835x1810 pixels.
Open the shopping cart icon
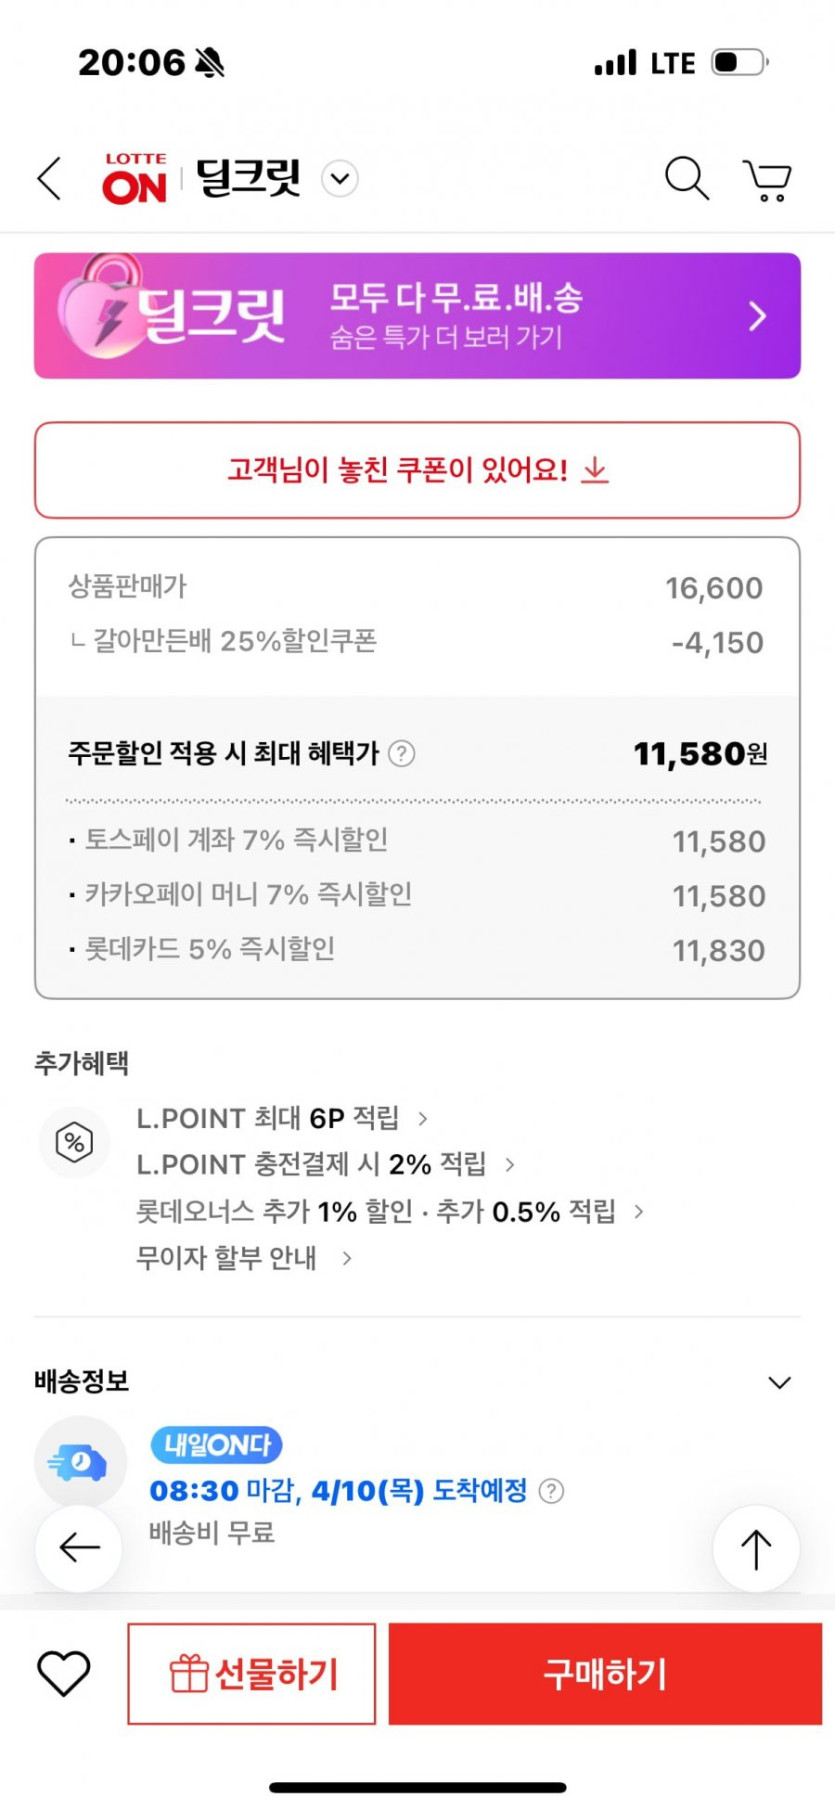767,180
